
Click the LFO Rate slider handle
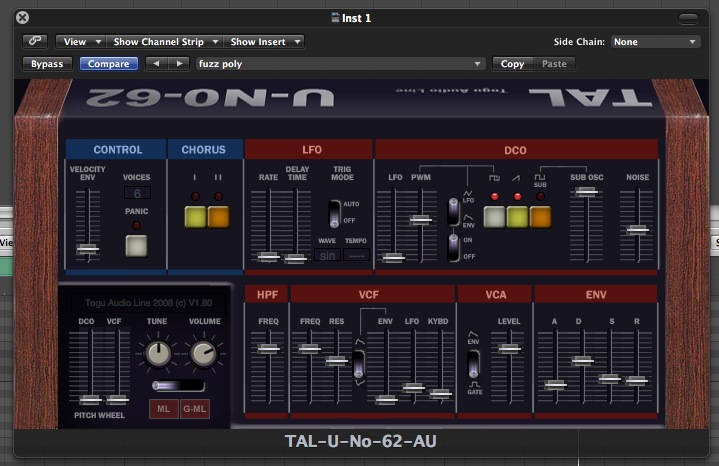point(268,257)
